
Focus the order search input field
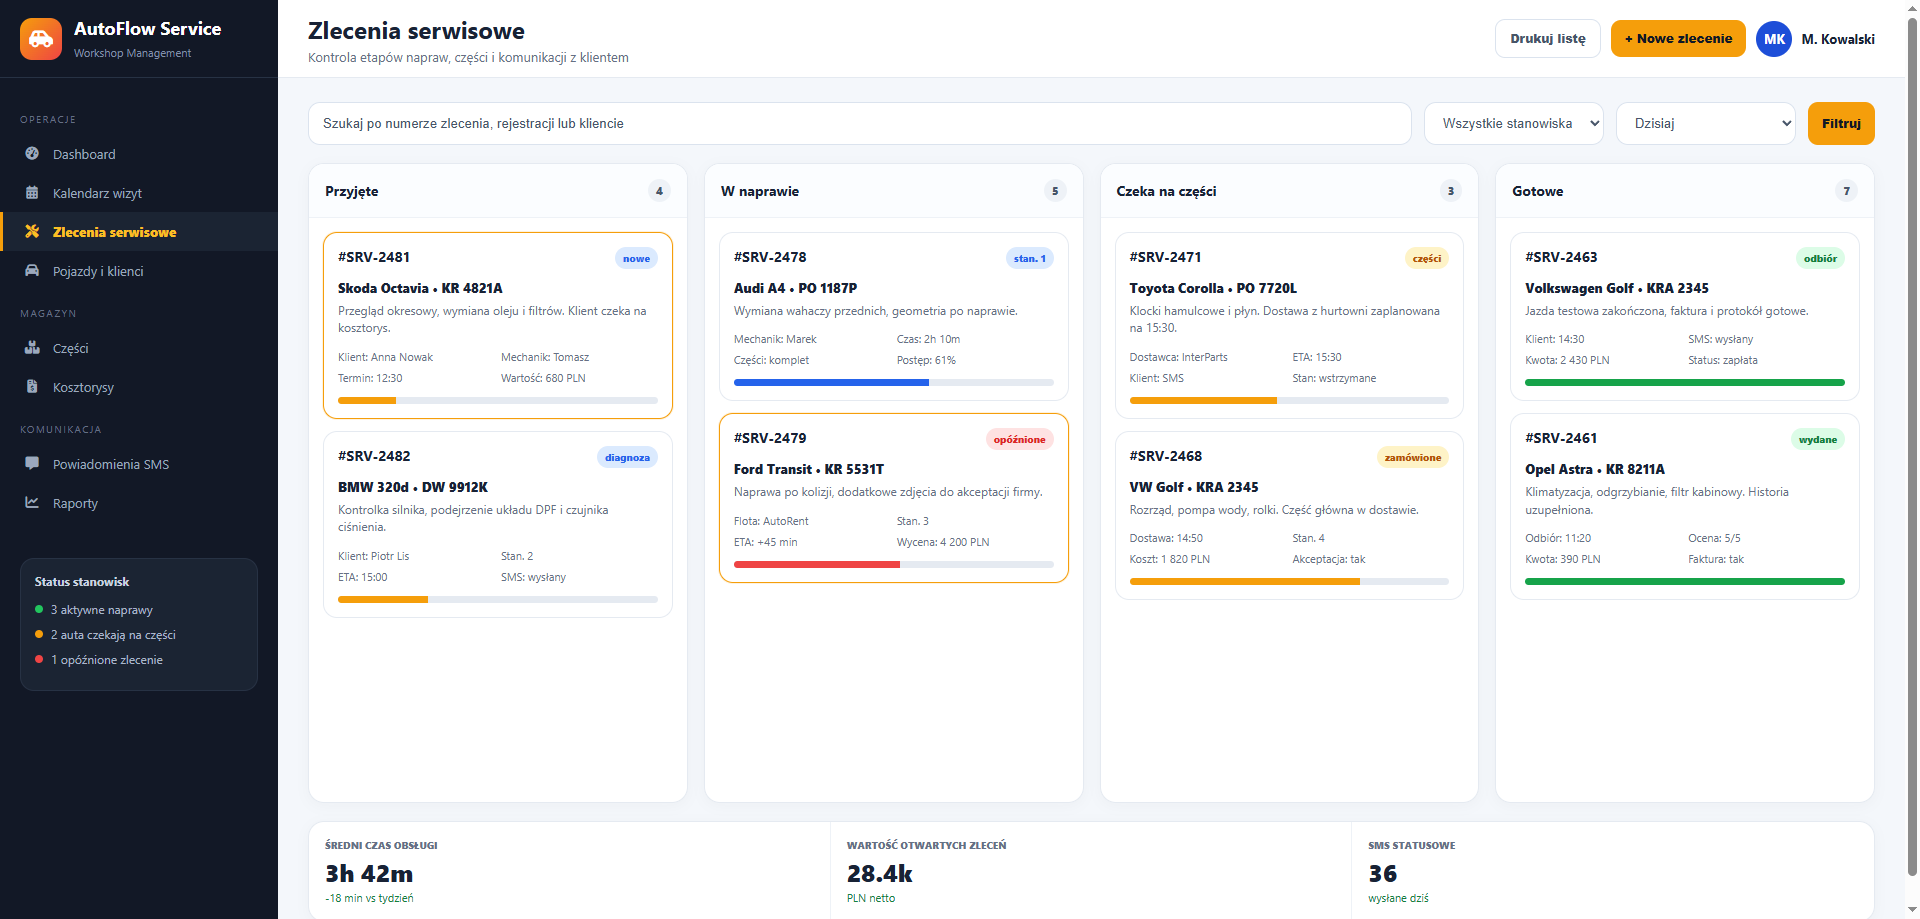(859, 123)
